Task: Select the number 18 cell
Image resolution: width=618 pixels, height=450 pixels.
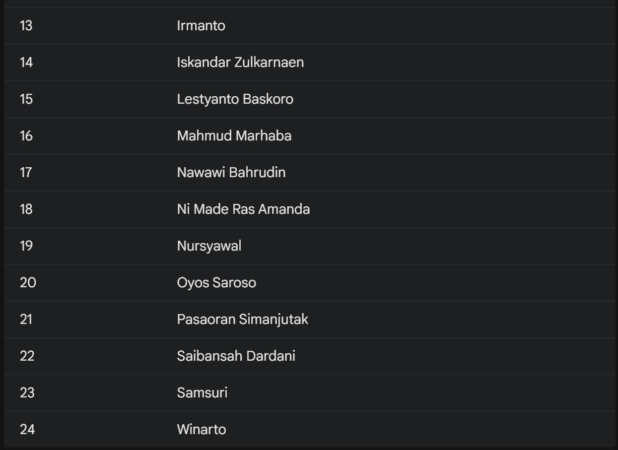Action: (x=26, y=209)
